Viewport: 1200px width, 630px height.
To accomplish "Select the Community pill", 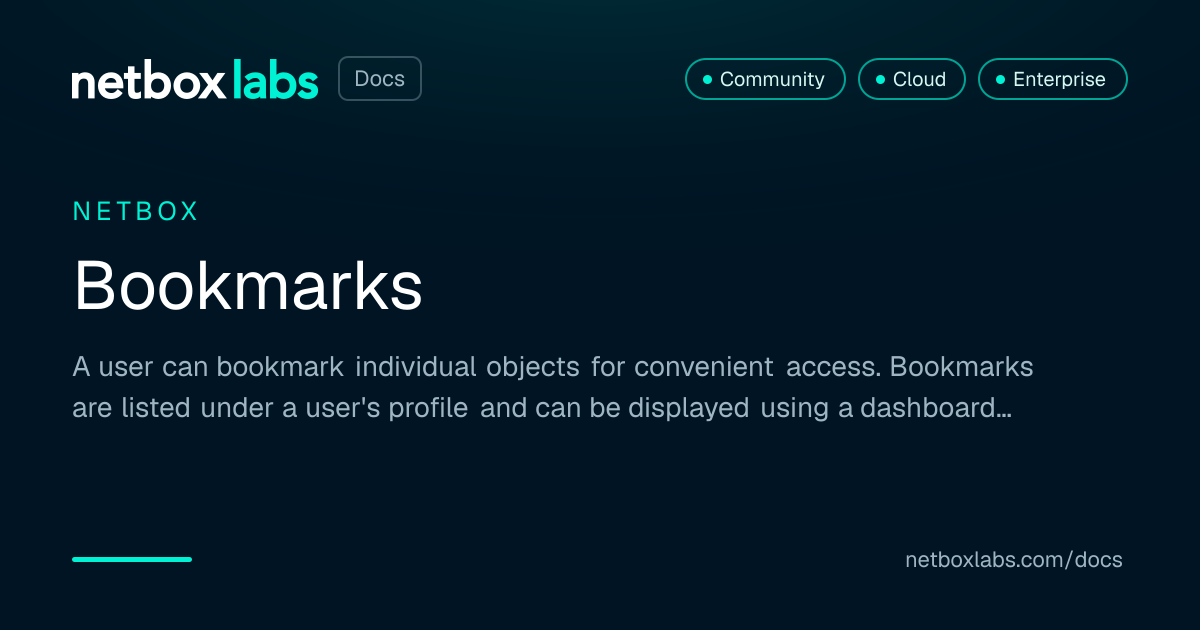I will [x=765, y=79].
